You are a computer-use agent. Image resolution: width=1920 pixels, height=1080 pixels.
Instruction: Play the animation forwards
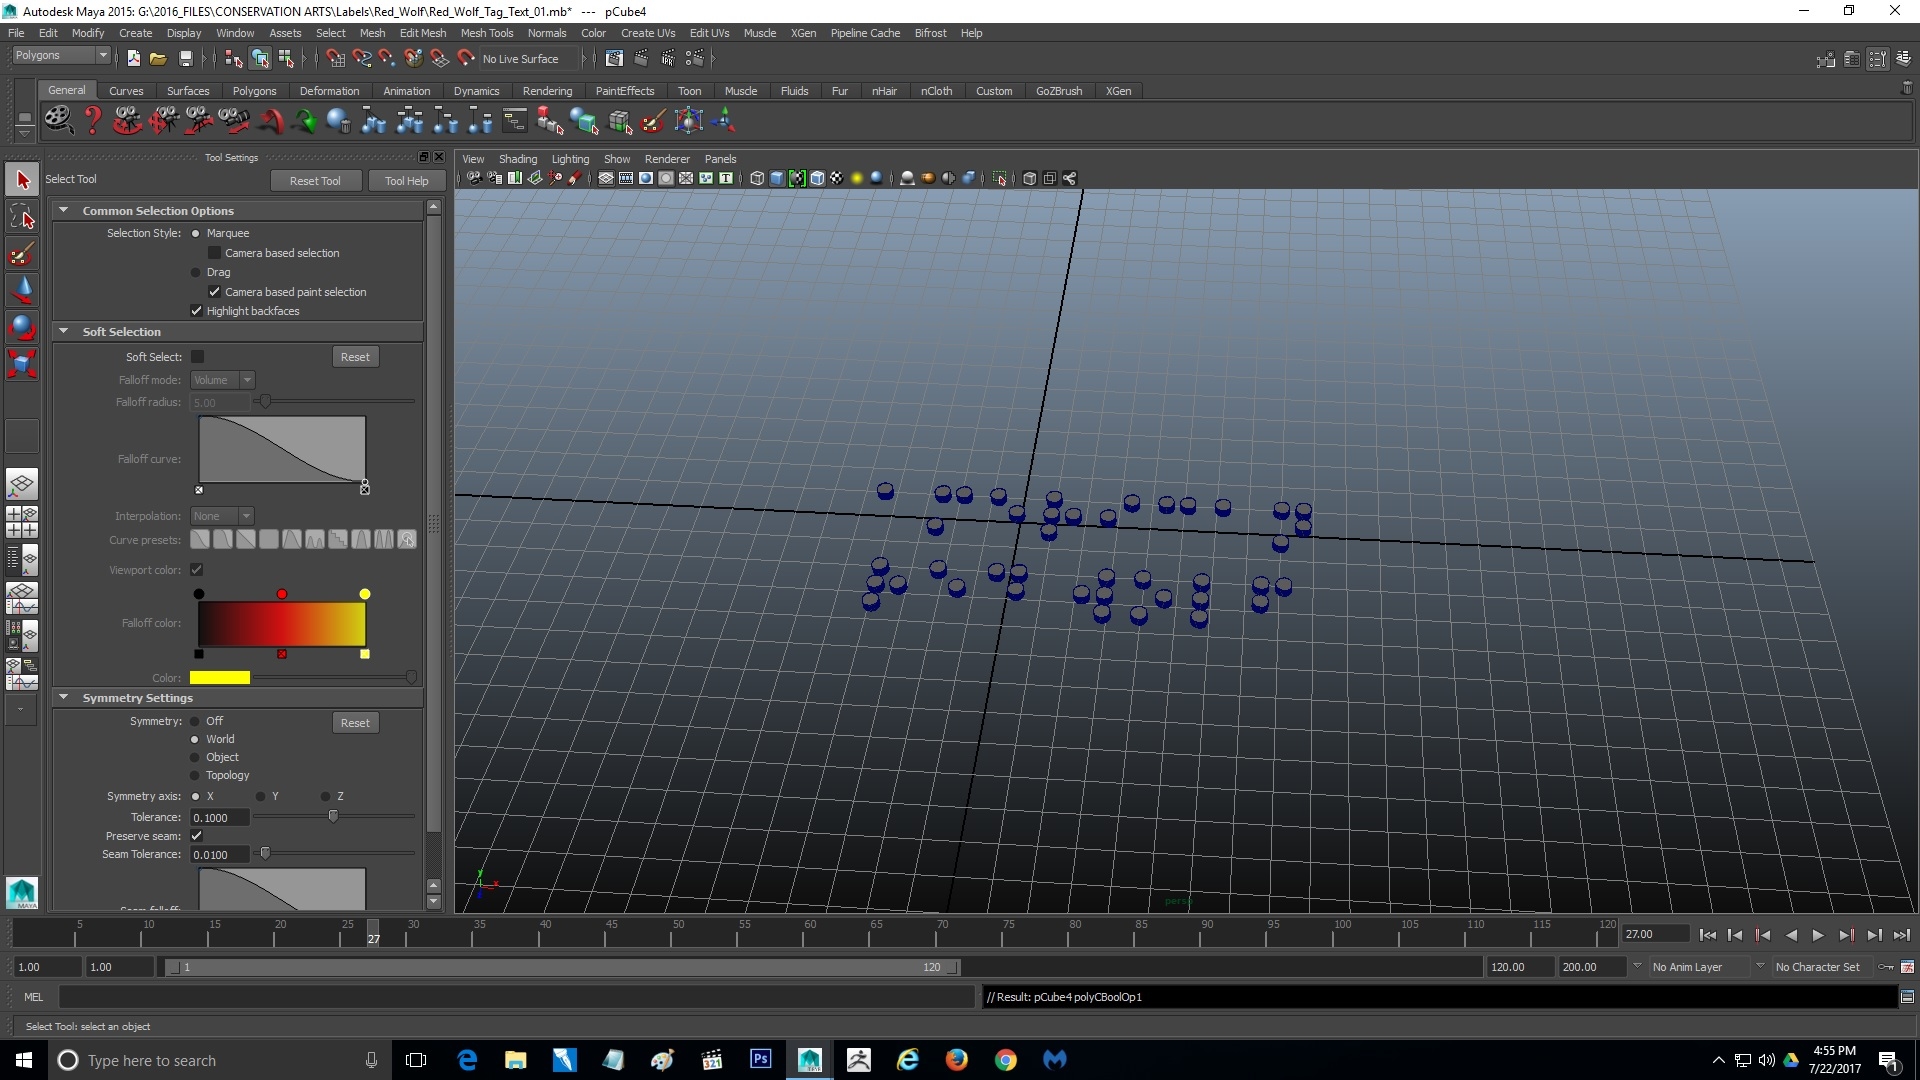(x=1818, y=935)
